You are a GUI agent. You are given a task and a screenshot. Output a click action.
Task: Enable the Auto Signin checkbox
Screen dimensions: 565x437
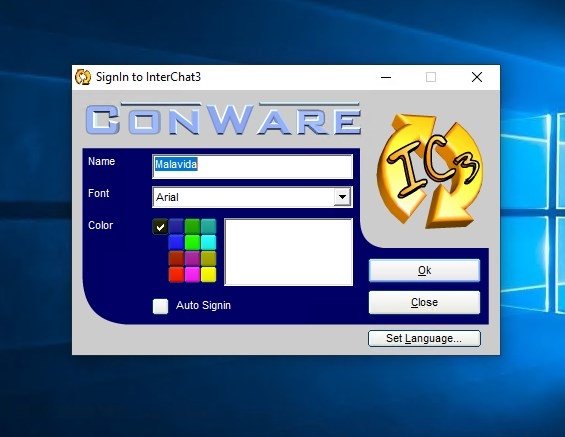coord(160,306)
